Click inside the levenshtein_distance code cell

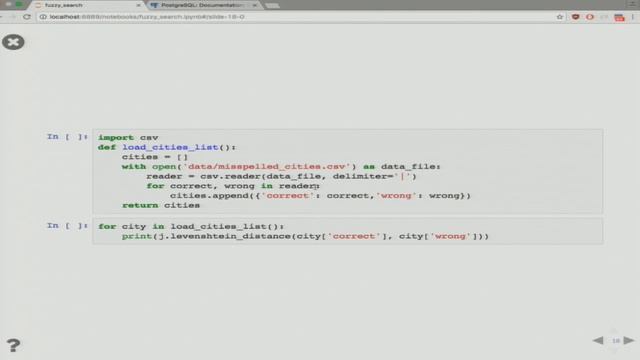(x=348, y=231)
